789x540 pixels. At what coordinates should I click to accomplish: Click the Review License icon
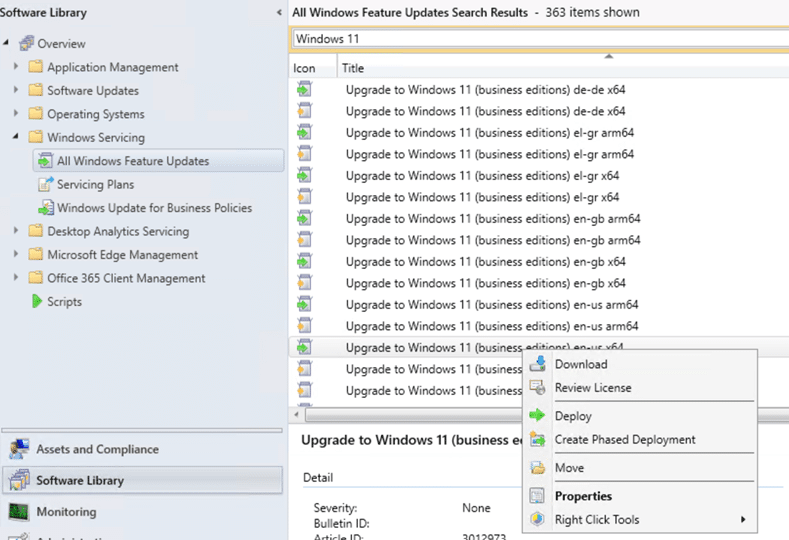(x=538, y=388)
